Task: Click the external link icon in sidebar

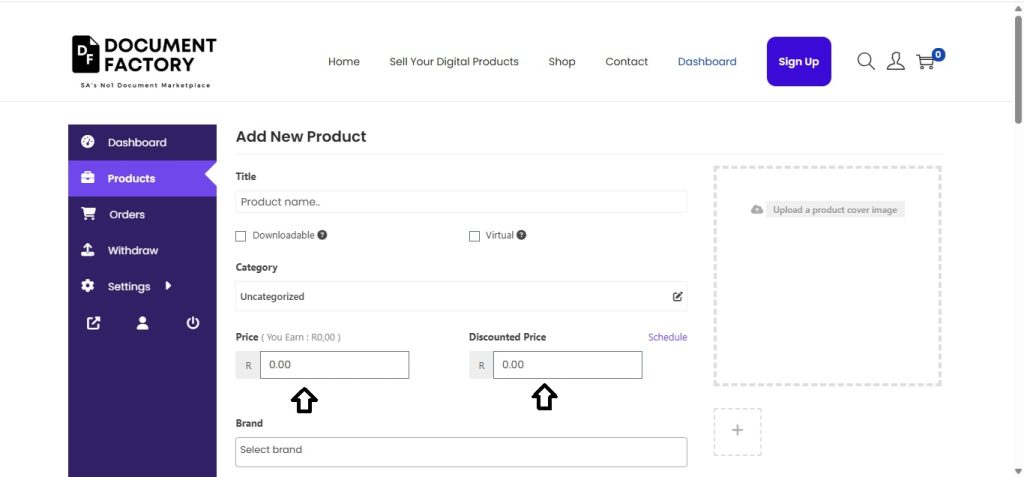Action: pyautogui.click(x=93, y=323)
